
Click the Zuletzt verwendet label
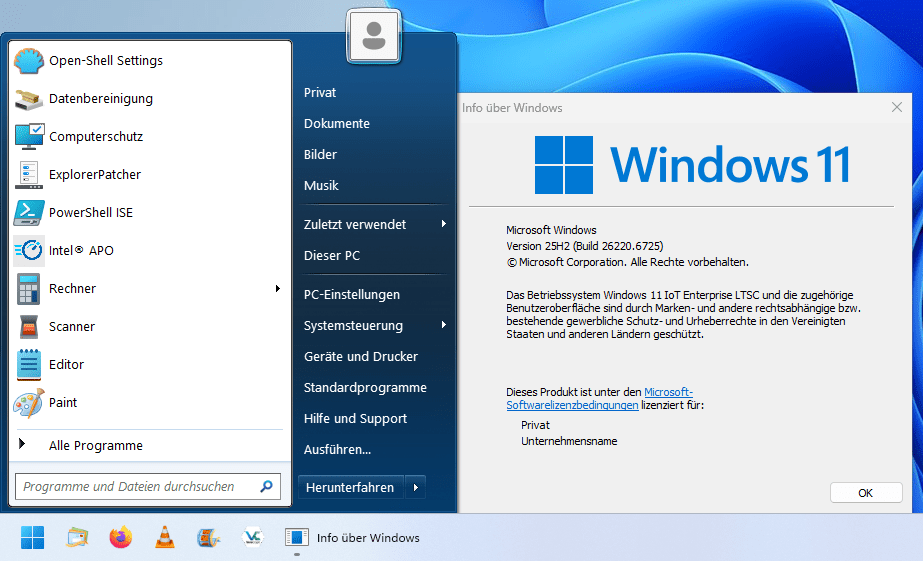(x=354, y=224)
